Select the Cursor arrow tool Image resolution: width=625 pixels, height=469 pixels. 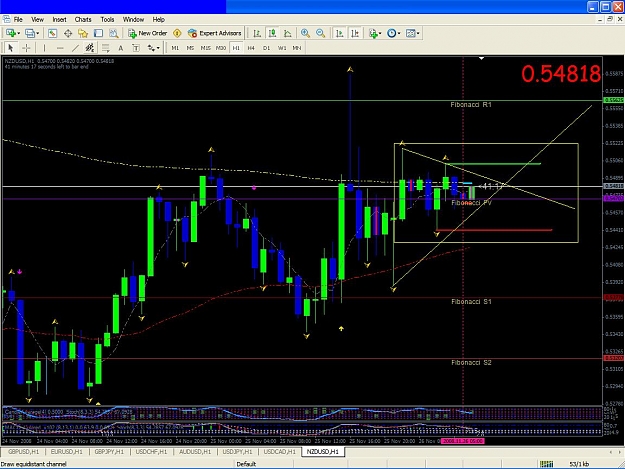coord(11,48)
